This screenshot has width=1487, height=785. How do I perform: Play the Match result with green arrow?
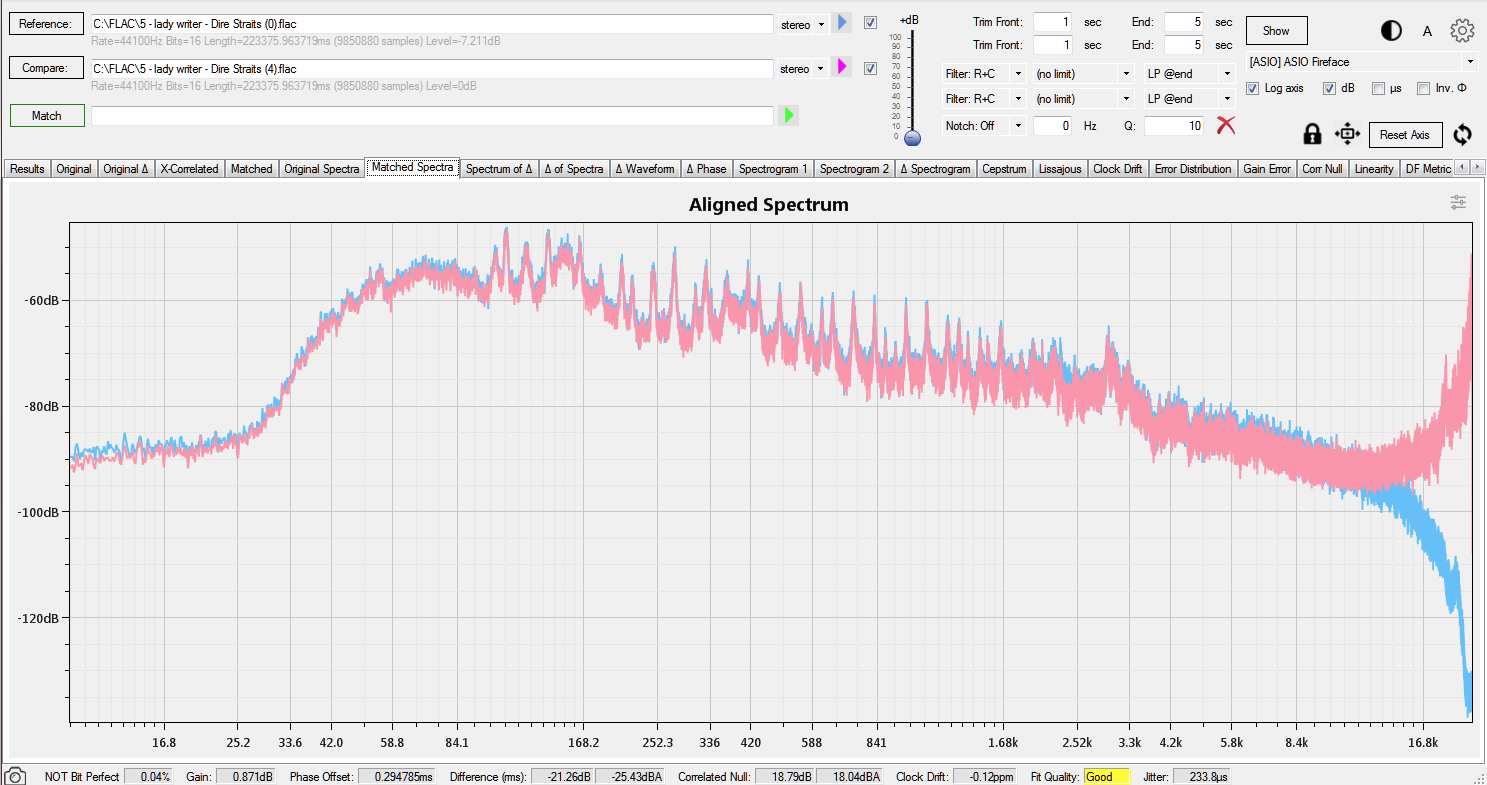(788, 115)
